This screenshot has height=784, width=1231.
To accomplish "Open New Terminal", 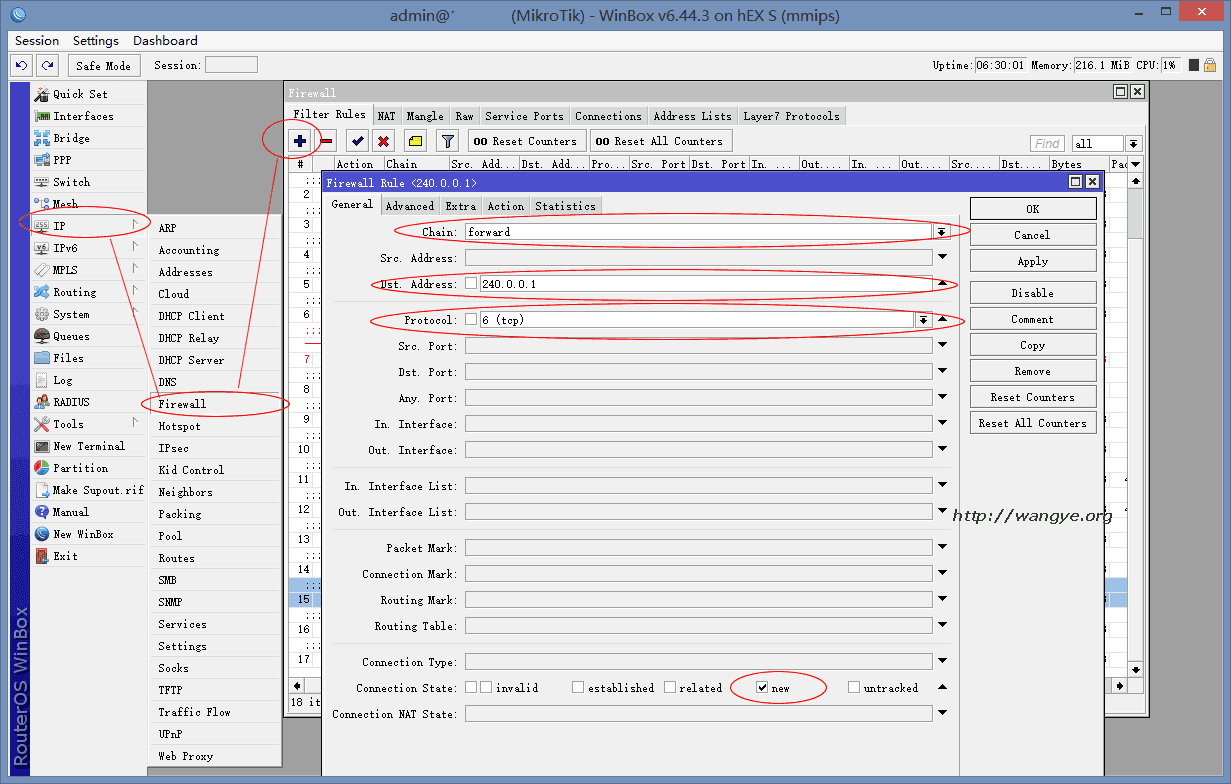I will [88, 446].
